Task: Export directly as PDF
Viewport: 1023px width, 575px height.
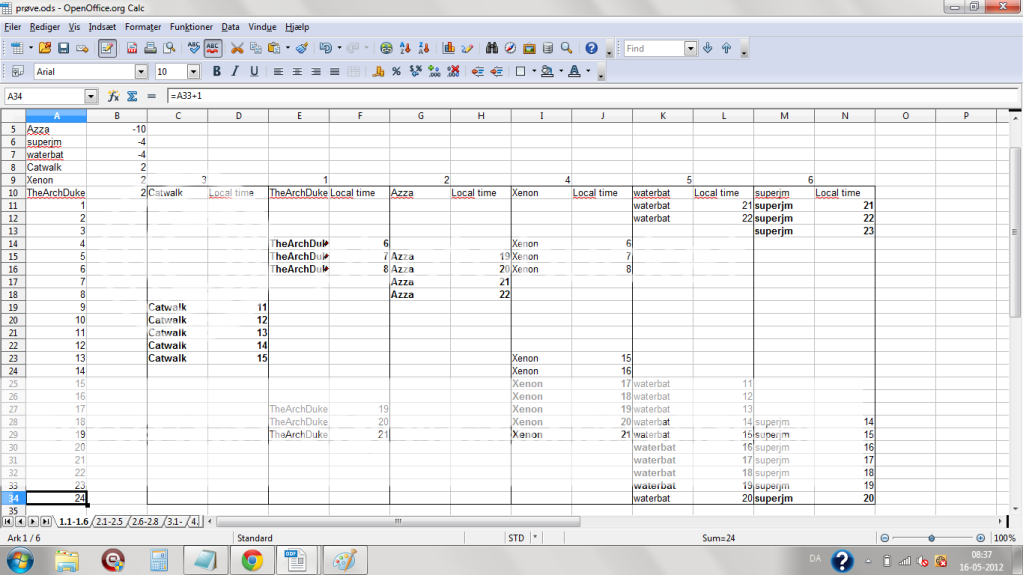Action: (132, 48)
